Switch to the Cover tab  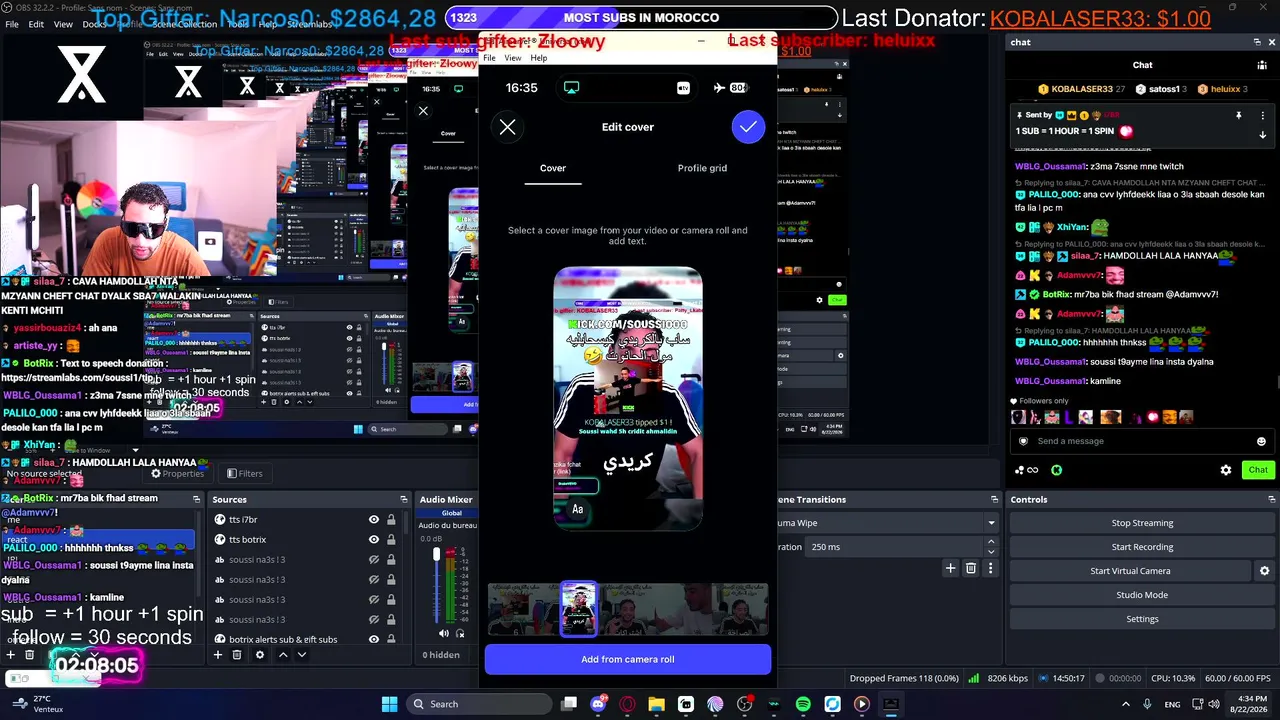(x=553, y=168)
